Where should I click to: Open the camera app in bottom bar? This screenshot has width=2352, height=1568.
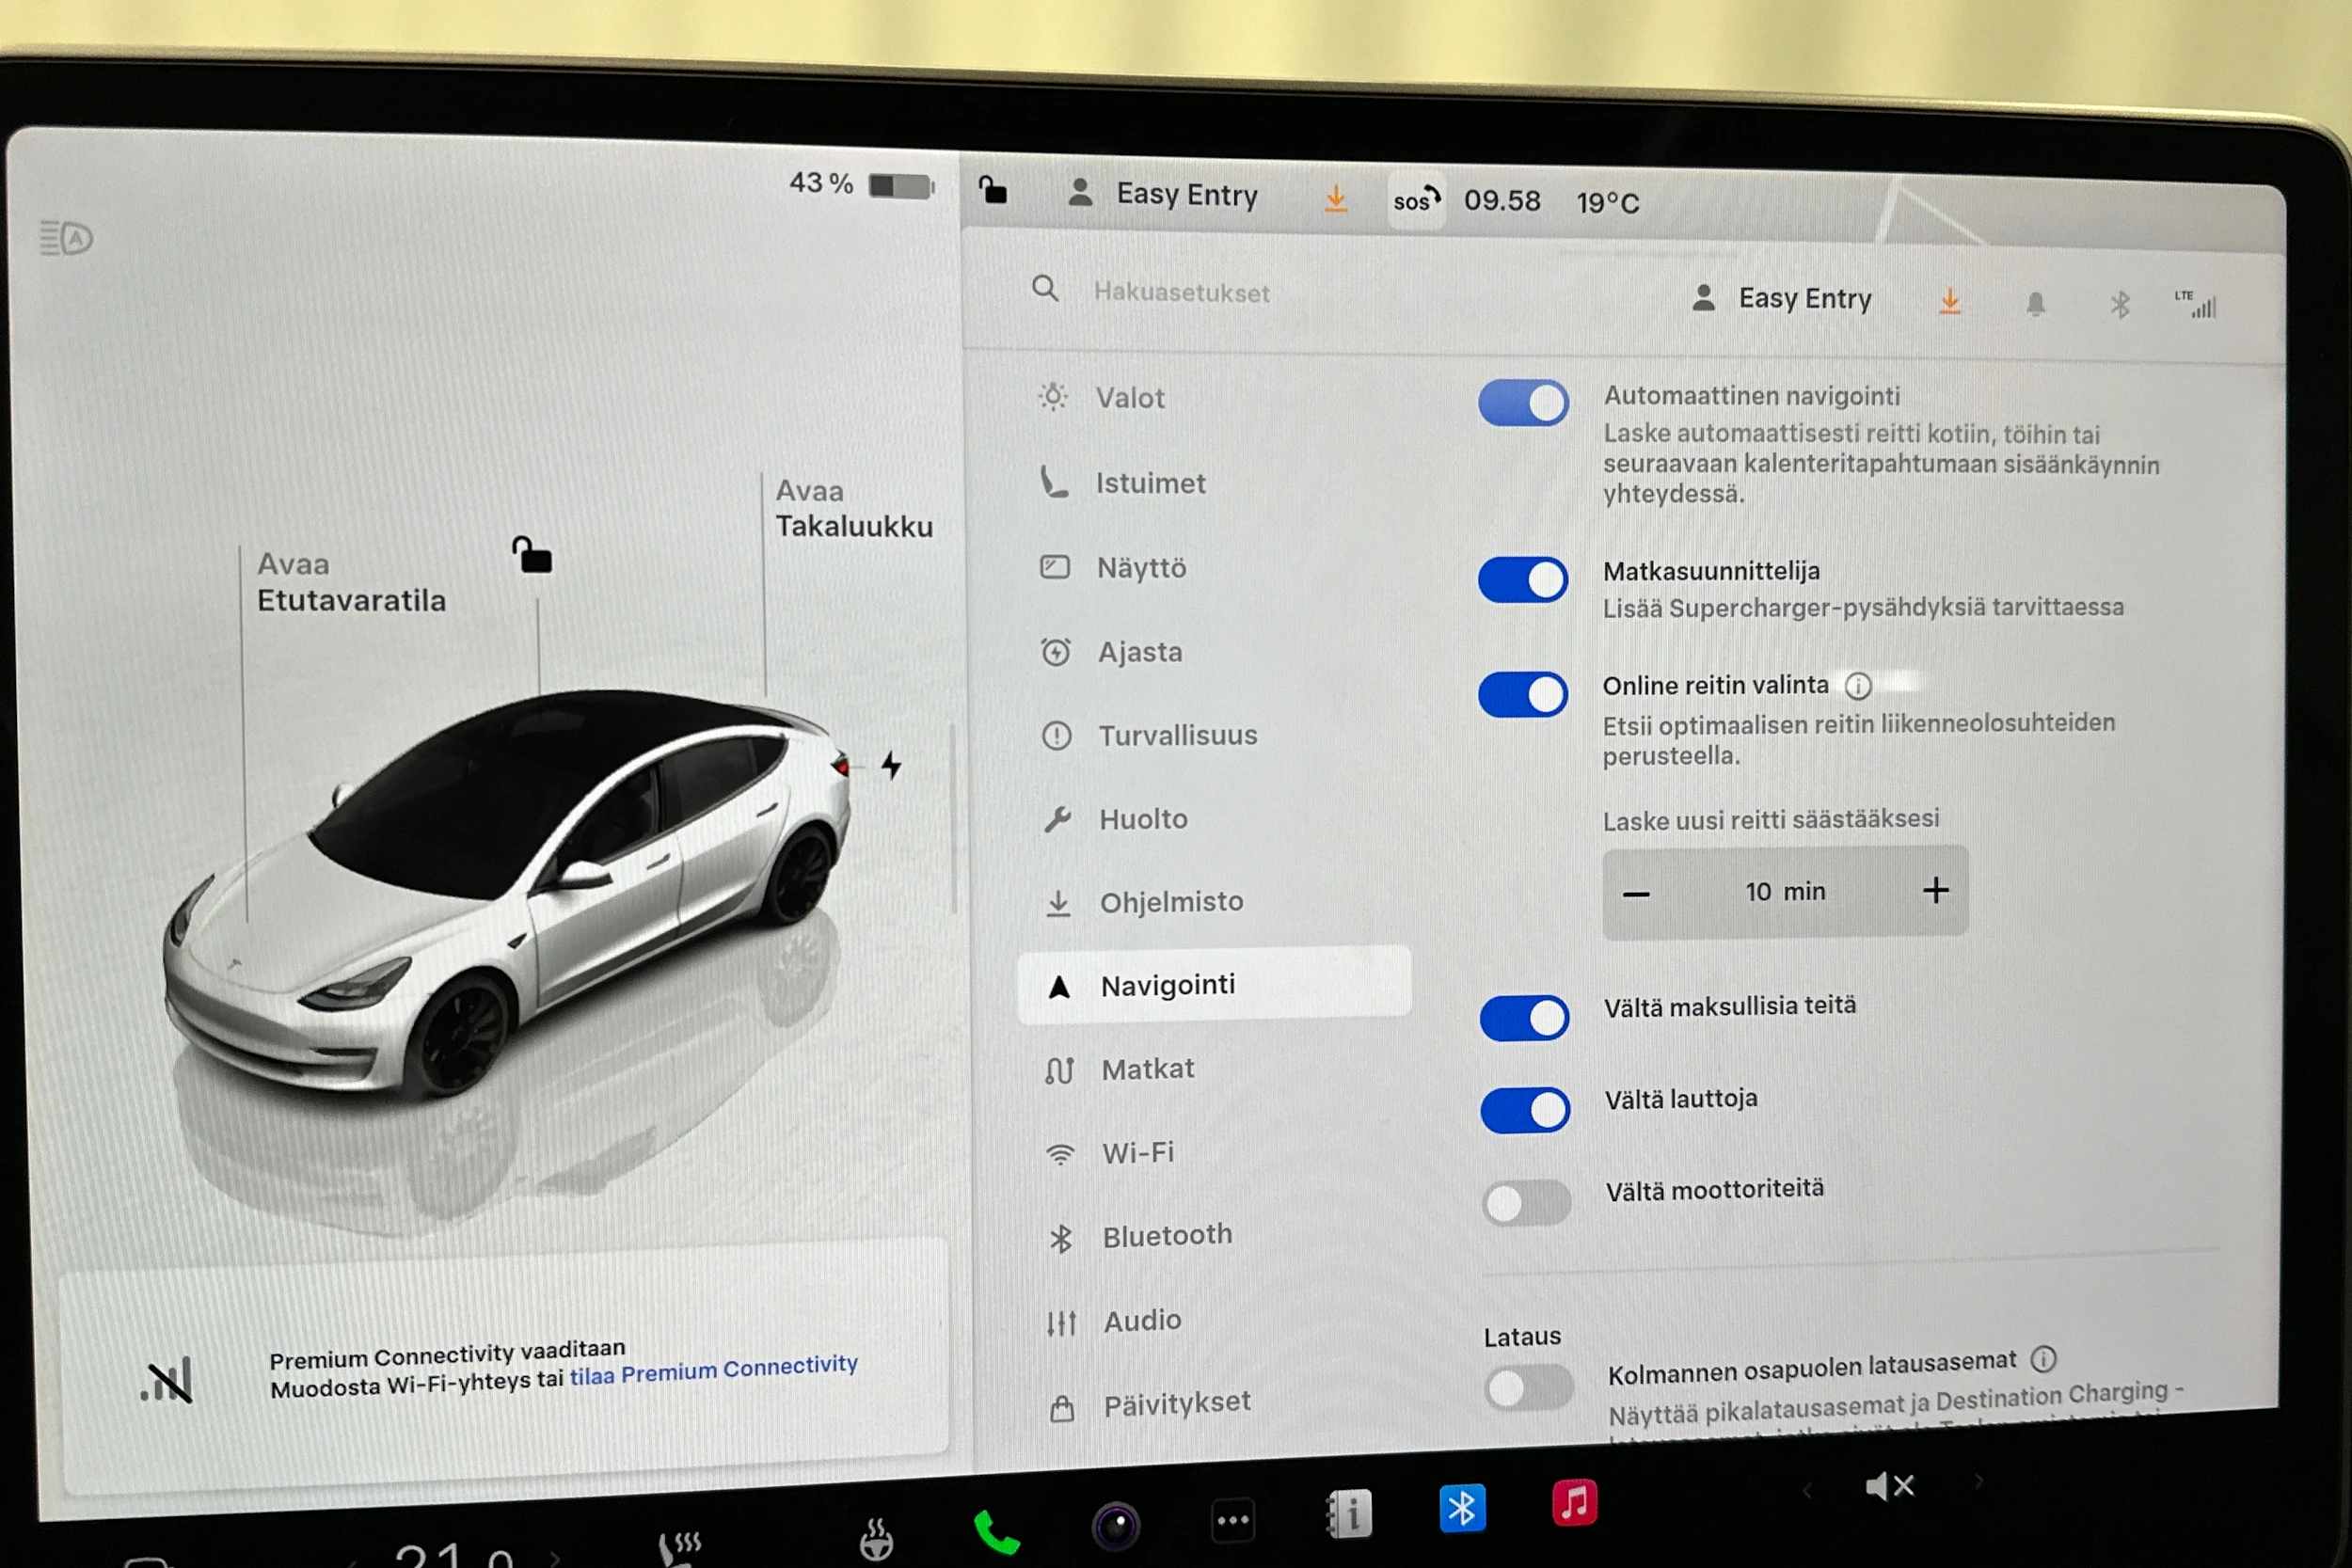tap(1115, 1526)
